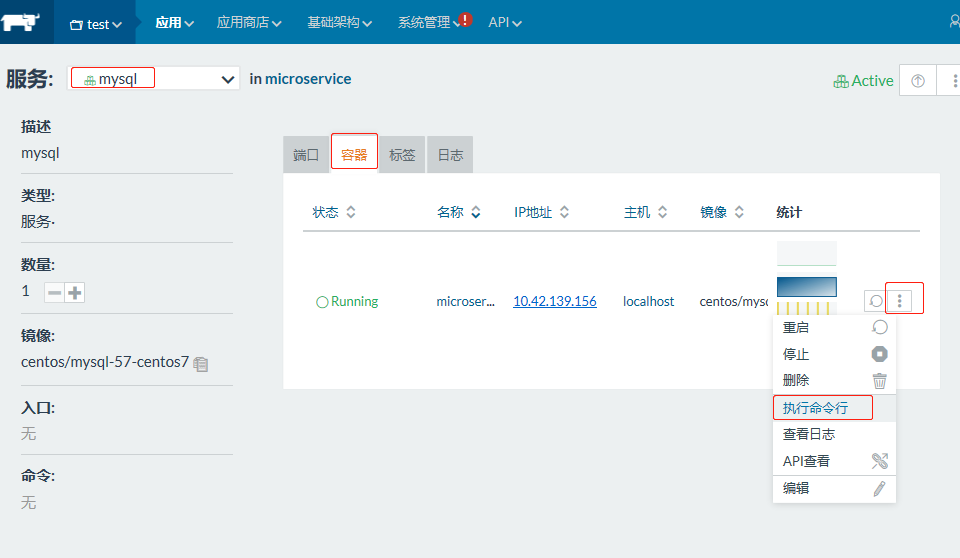Screen dimensions: 960x558
Task: Sort containers by 镜像 column
Action: [722, 213]
